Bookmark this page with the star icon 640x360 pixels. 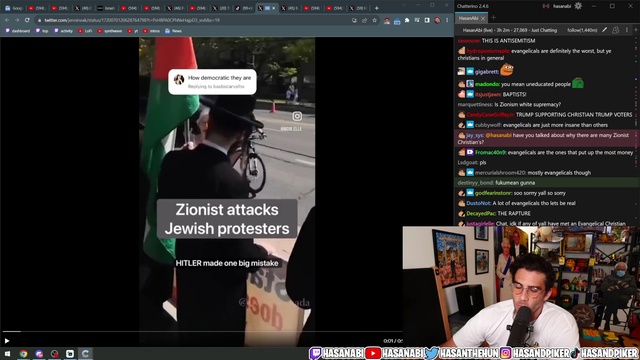374,20
